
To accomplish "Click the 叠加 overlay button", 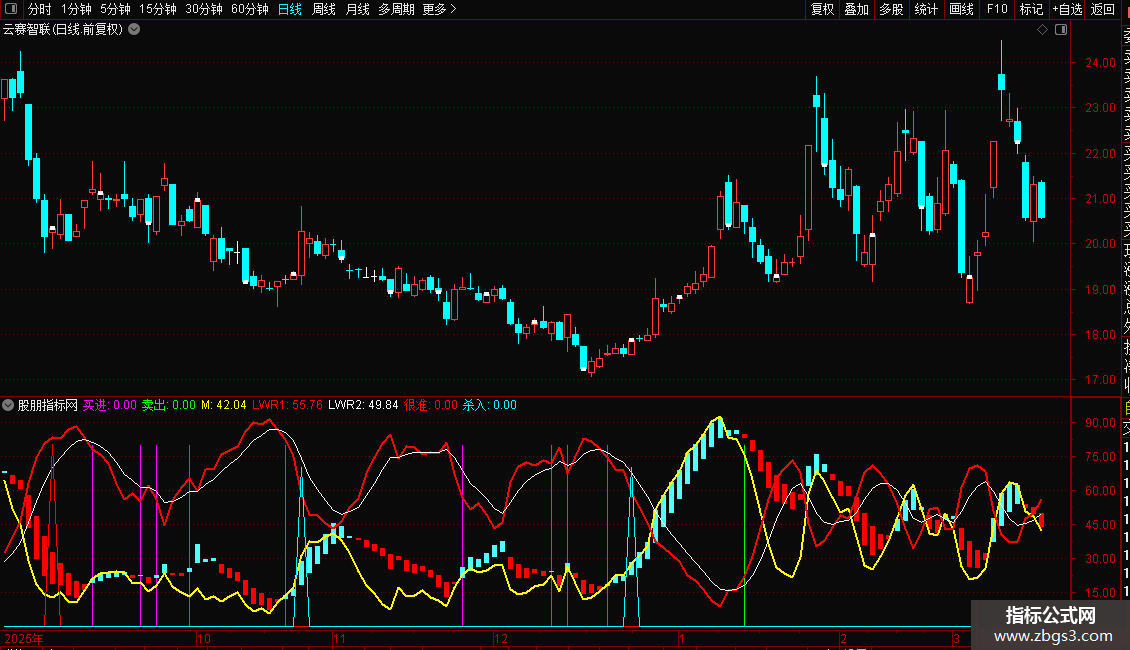I will [x=857, y=9].
